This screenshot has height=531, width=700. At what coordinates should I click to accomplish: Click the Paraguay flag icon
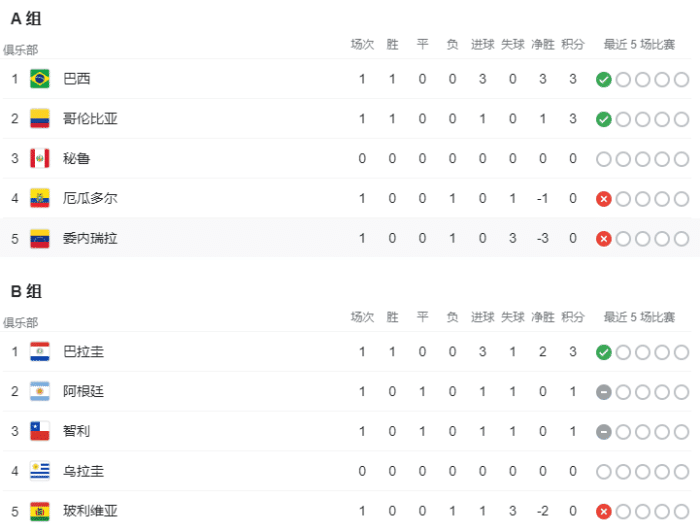click(40, 352)
